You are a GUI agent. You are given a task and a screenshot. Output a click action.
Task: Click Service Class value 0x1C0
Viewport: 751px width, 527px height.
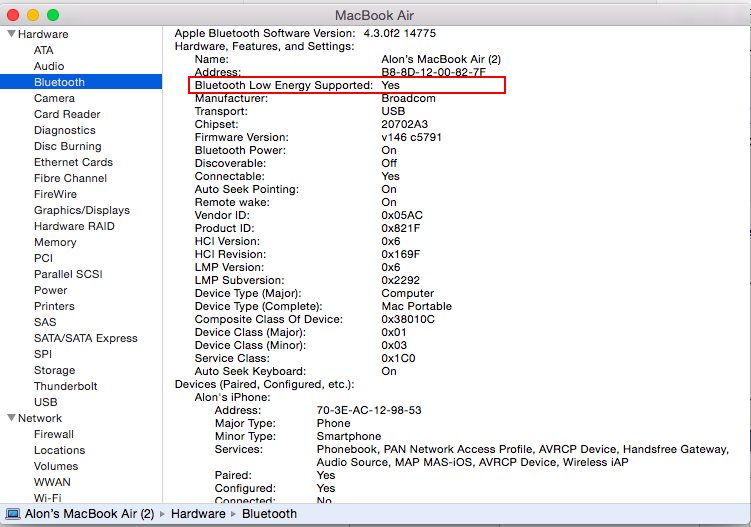(x=398, y=358)
